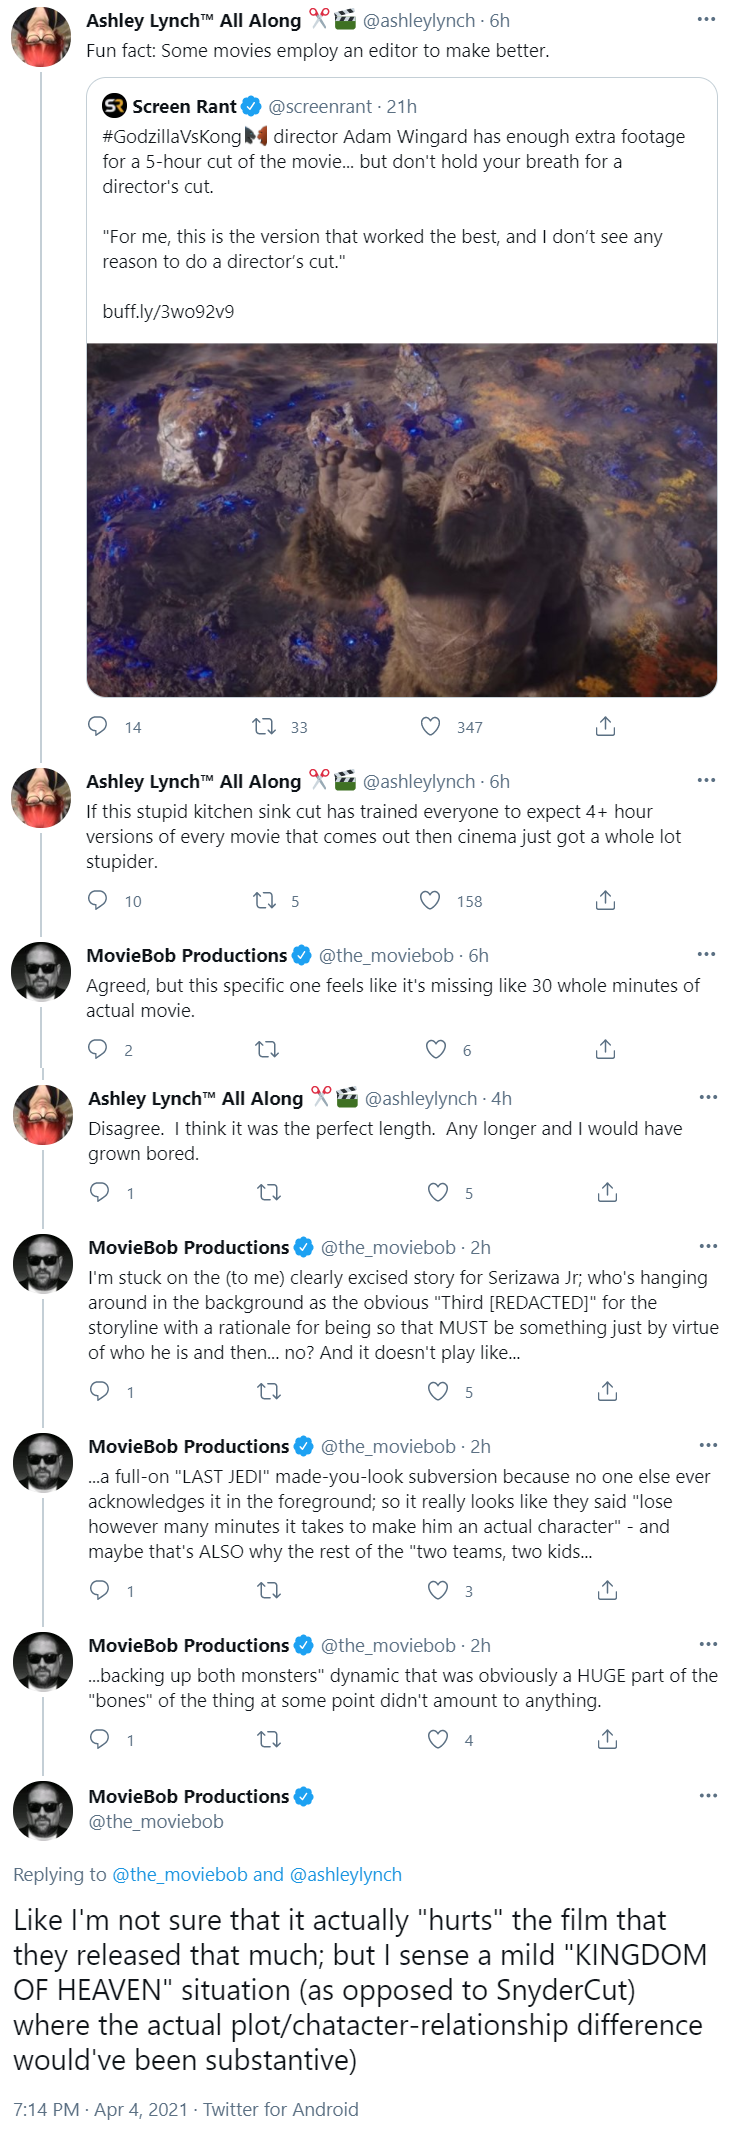This screenshot has height=2135, width=730.
Task: Reply to the tweet showing 14 comments
Action: click(98, 726)
